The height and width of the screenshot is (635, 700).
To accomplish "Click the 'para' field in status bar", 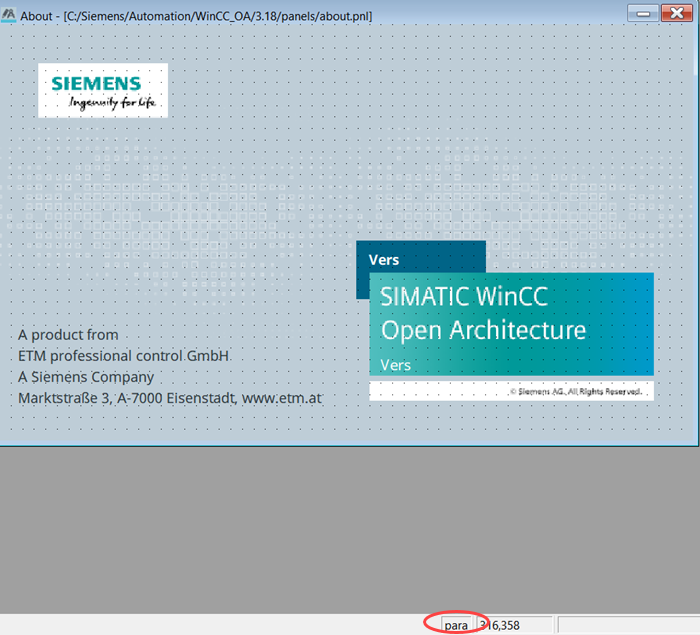I will [x=456, y=625].
